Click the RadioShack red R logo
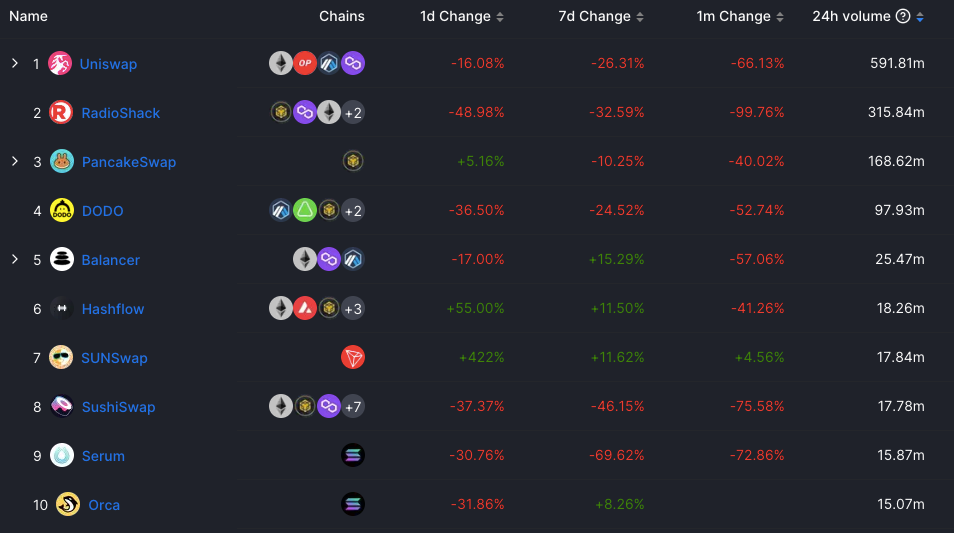This screenshot has width=954, height=533. click(x=61, y=113)
